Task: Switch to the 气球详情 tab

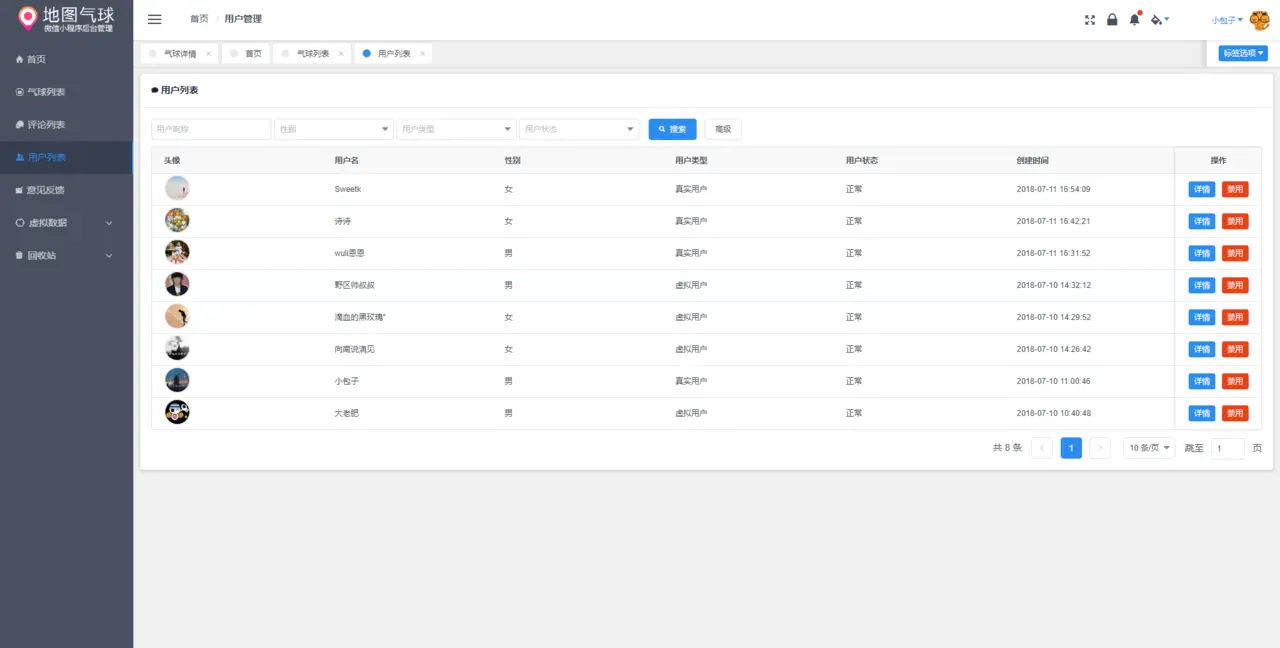Action: coord(179,54)
